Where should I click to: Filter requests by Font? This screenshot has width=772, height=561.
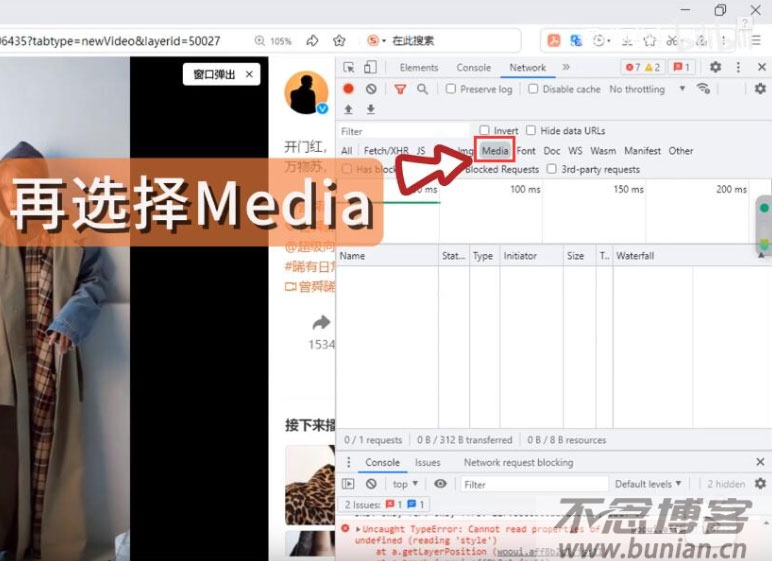click(x=526, y=151)
